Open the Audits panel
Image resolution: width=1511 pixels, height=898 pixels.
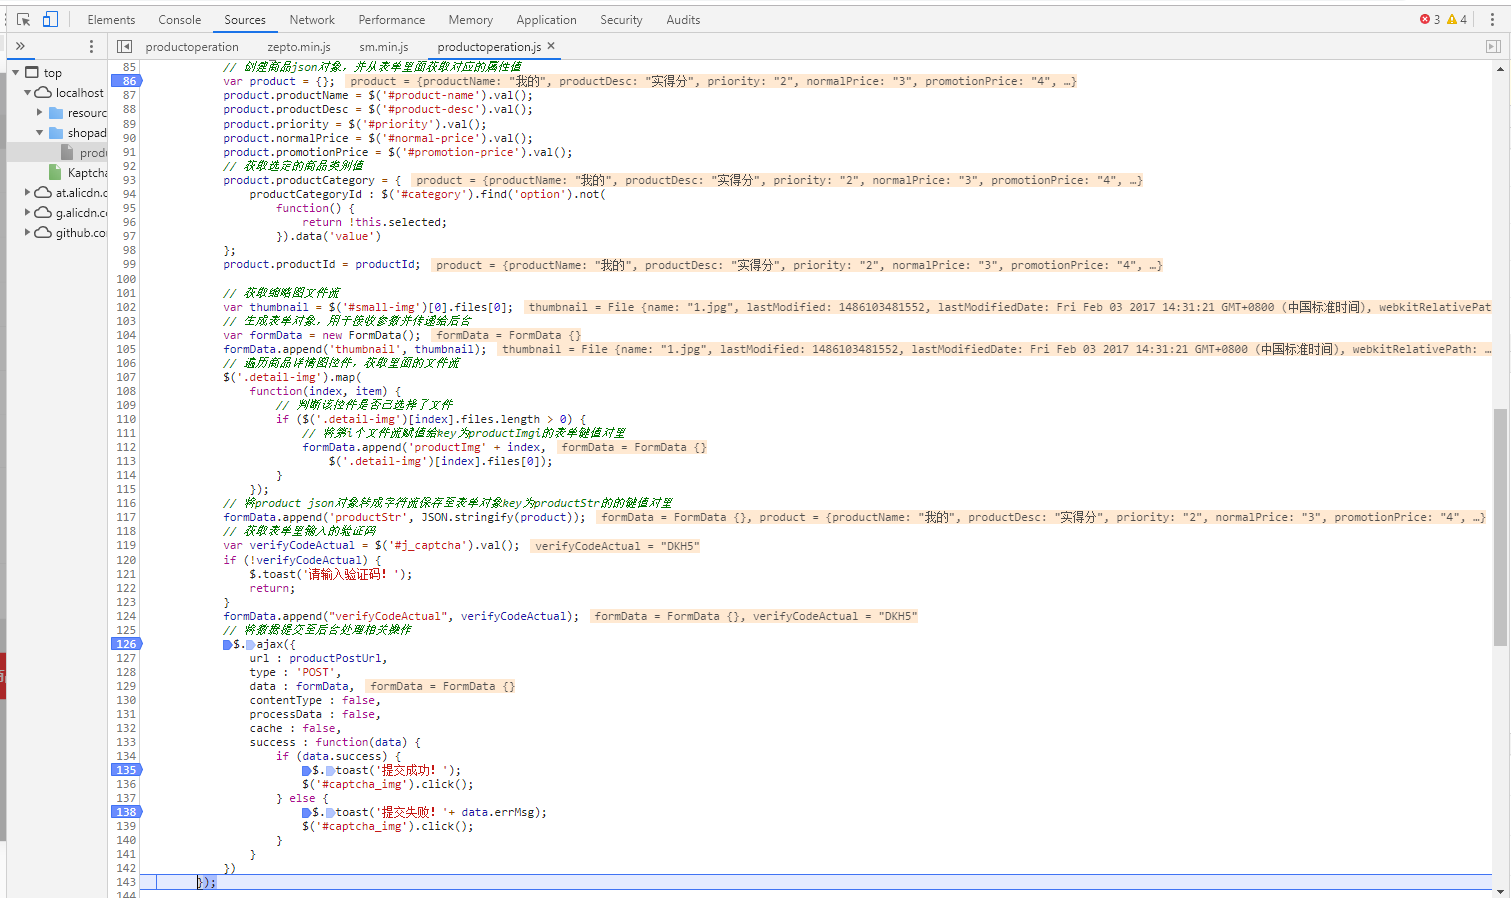click(x=683, y=20)
